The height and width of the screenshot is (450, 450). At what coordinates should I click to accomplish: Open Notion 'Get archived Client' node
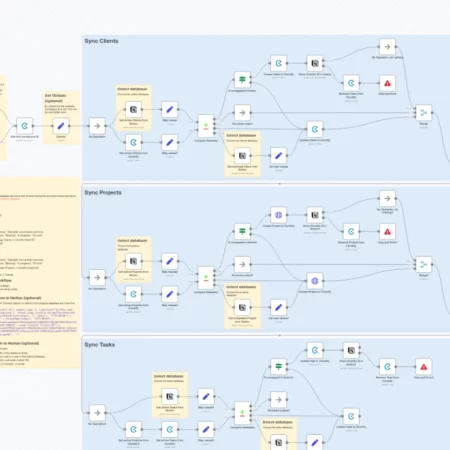242,155
